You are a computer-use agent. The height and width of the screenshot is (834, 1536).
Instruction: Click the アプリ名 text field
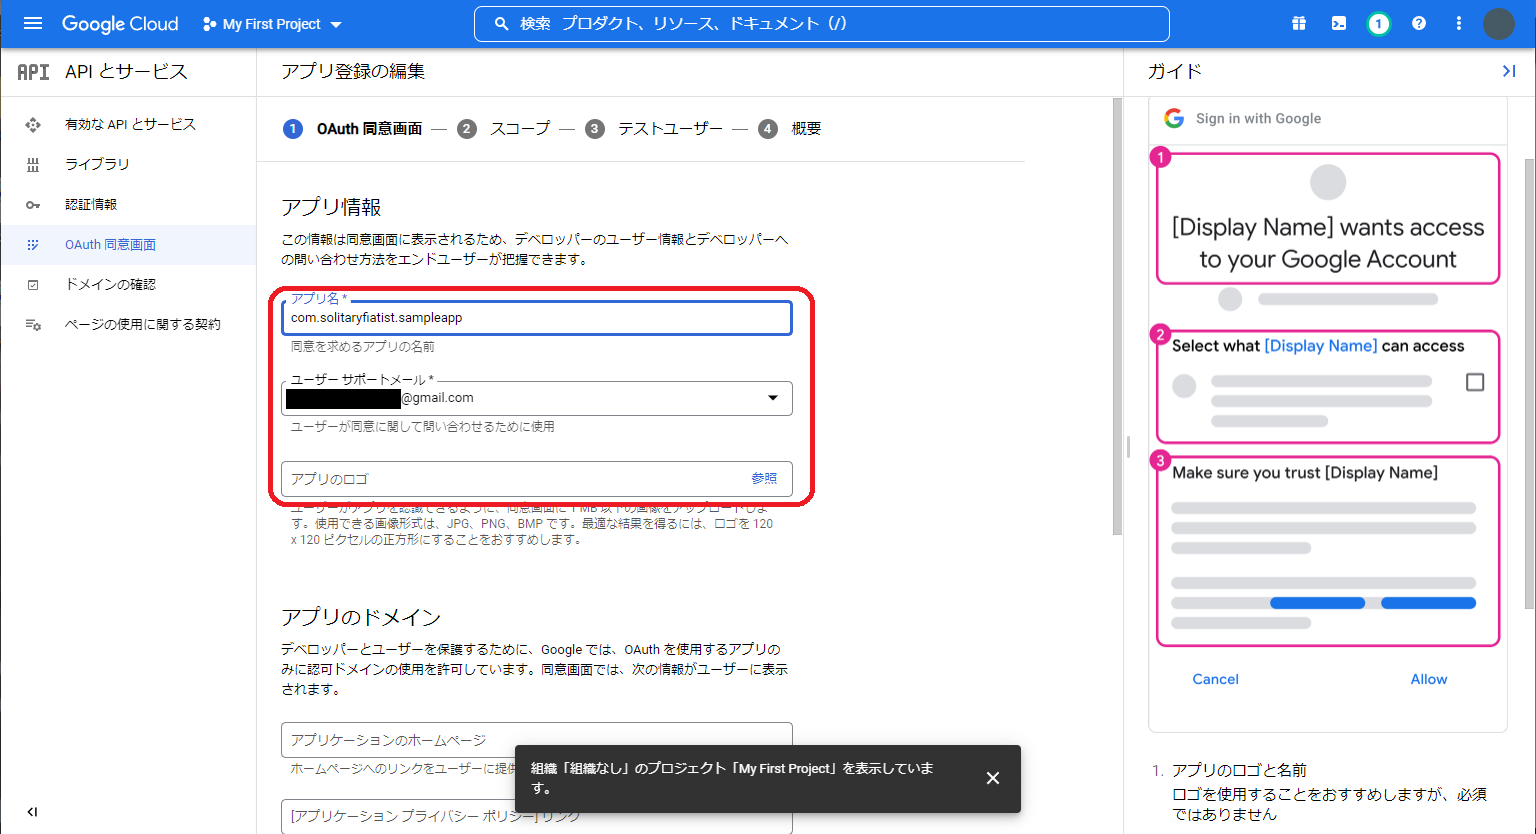537,318
